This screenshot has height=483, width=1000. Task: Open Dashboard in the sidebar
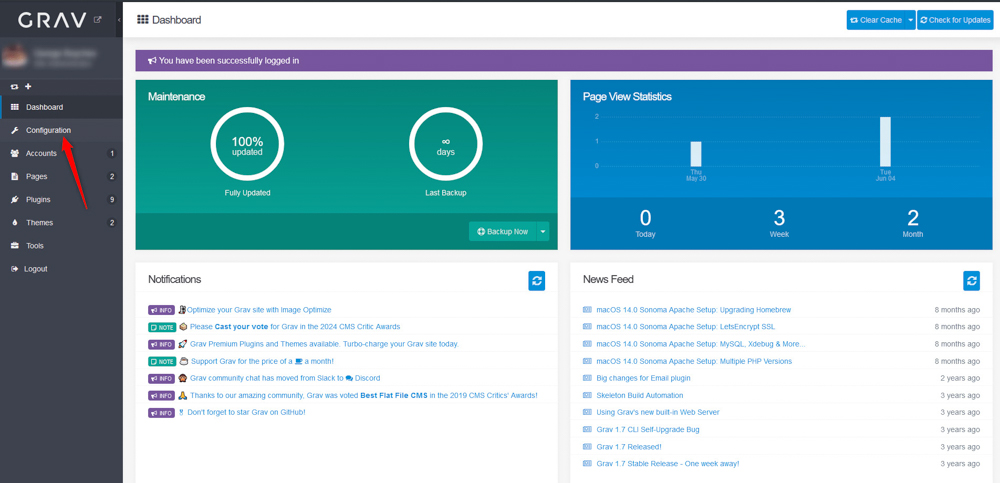(61, 107)
